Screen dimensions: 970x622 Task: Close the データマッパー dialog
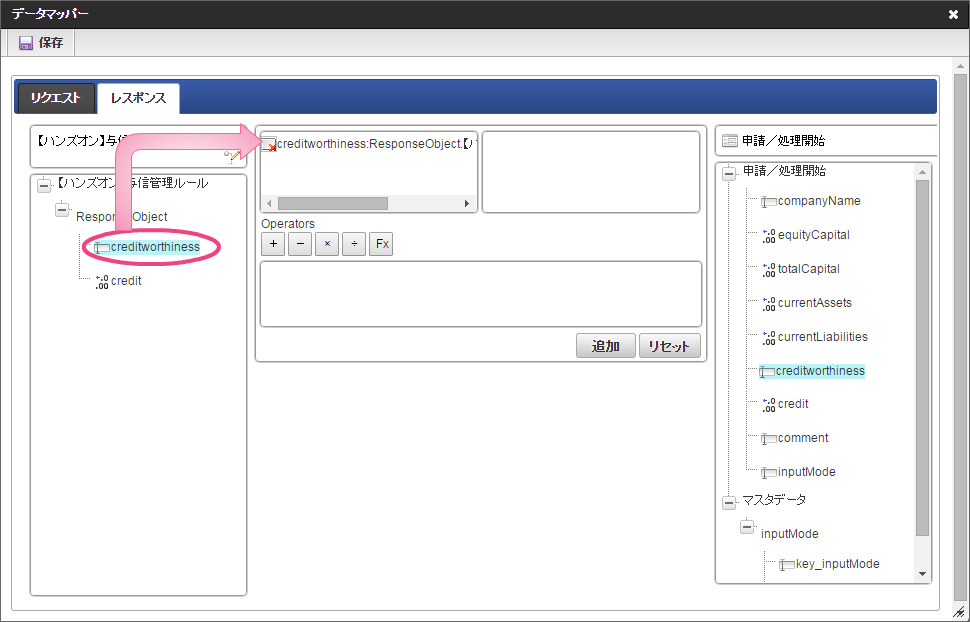[953, 14]
